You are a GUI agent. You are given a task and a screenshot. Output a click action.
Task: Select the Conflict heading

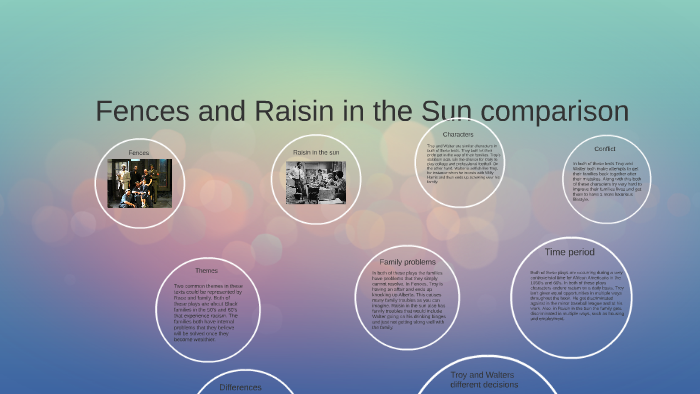pyautogui.click(x=605, y=149)
